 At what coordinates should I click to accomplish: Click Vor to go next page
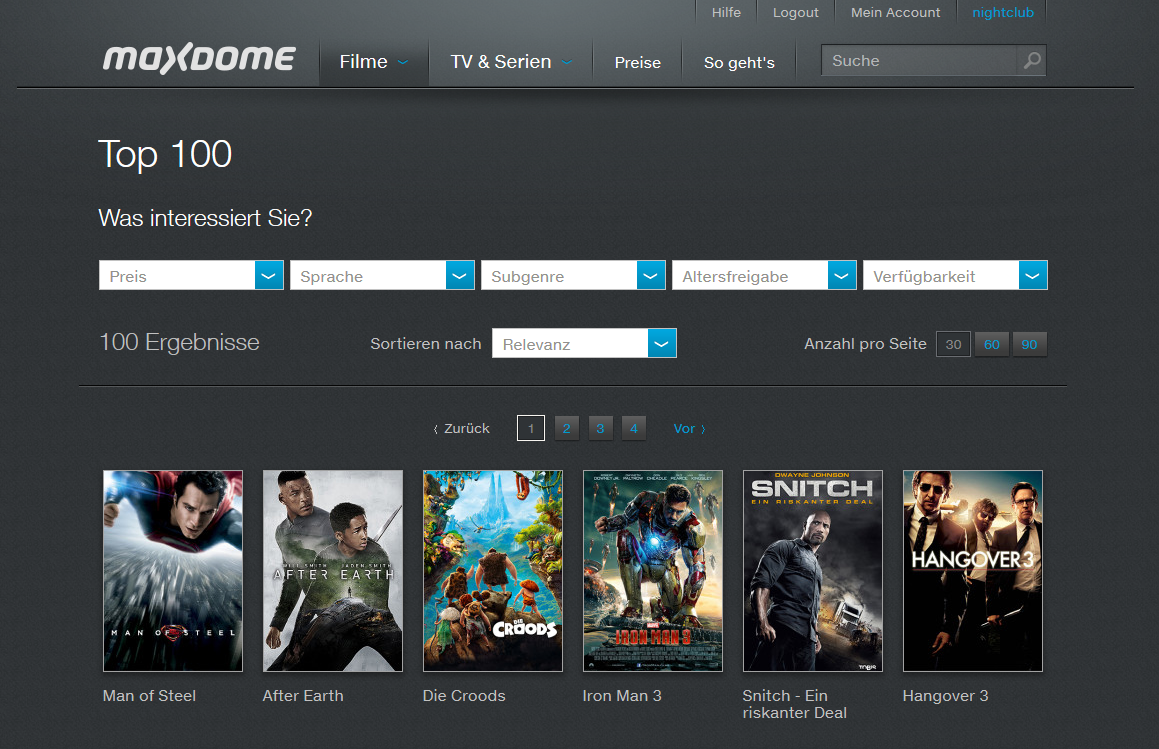point(690,429)
